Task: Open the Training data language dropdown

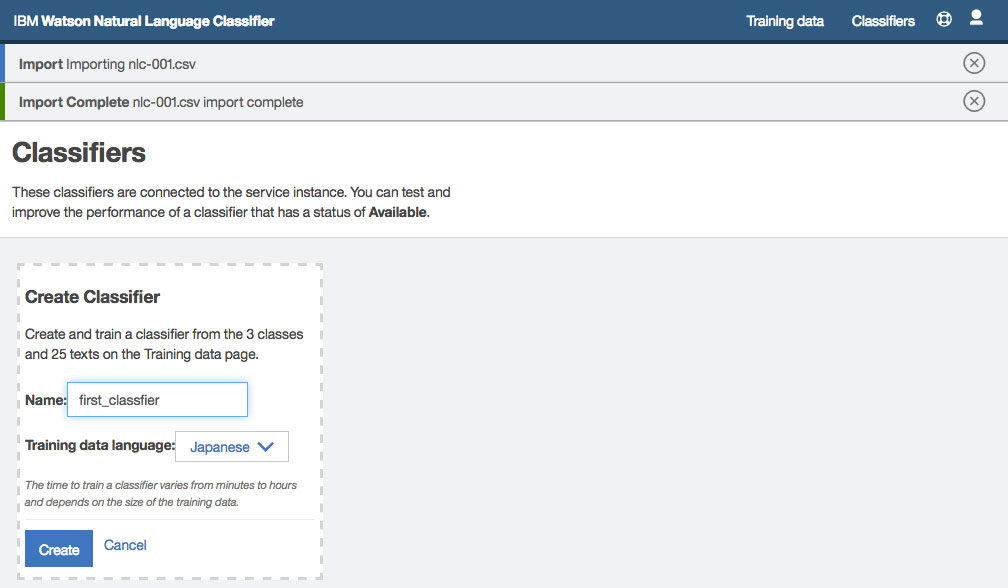Action: [x=231, y=447]
